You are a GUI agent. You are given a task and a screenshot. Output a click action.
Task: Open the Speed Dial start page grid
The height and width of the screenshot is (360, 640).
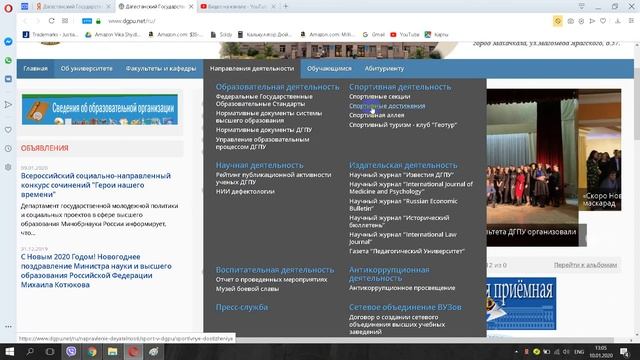[x=65, y=21]
